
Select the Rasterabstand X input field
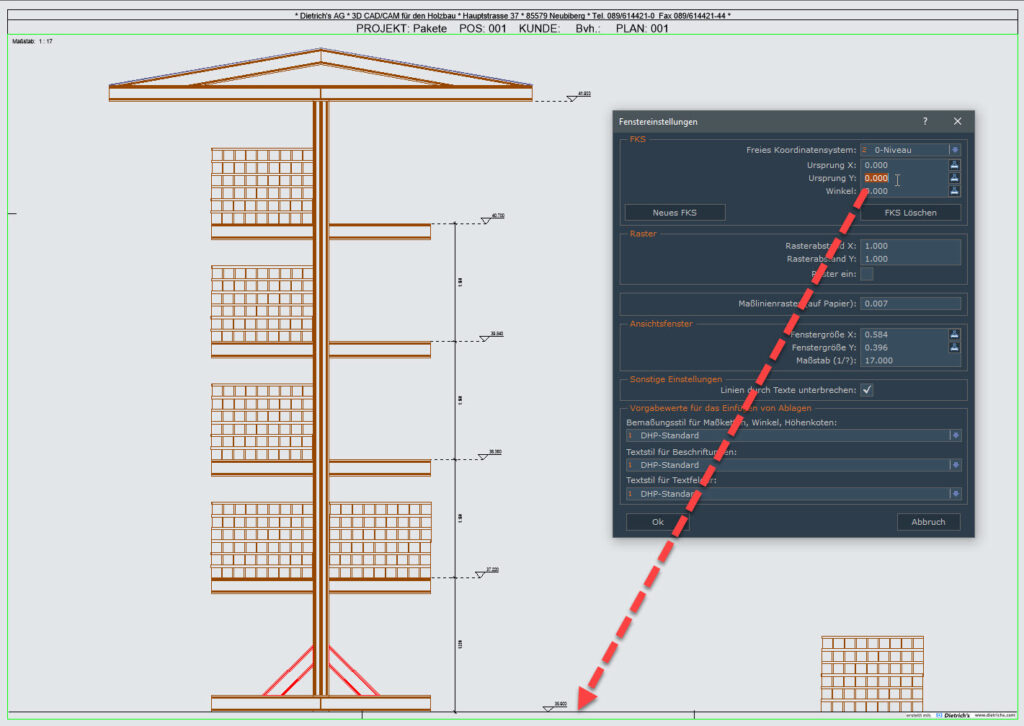coord(910,245)
